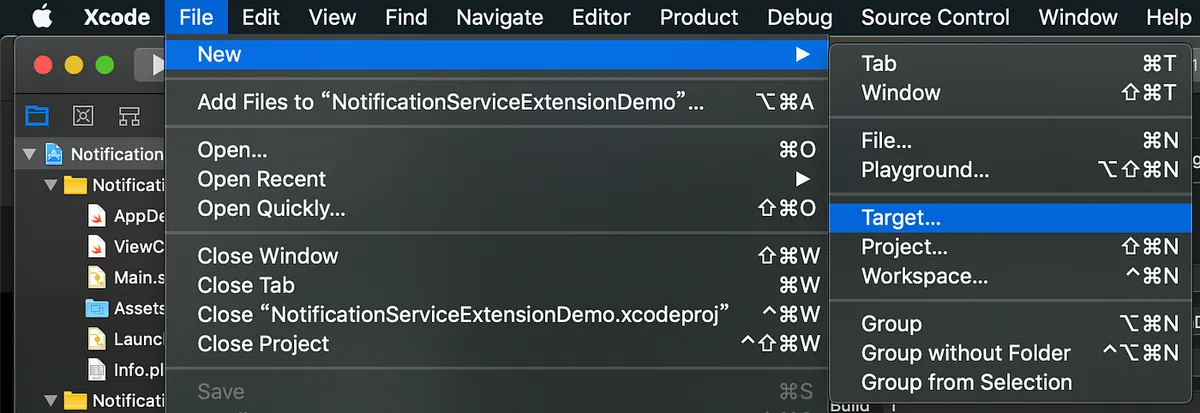Image resolution: width=1200 pixels, height=413 pixels.
Task: Show the Project navigator folder icon
Action: click(x=37, y=115)
